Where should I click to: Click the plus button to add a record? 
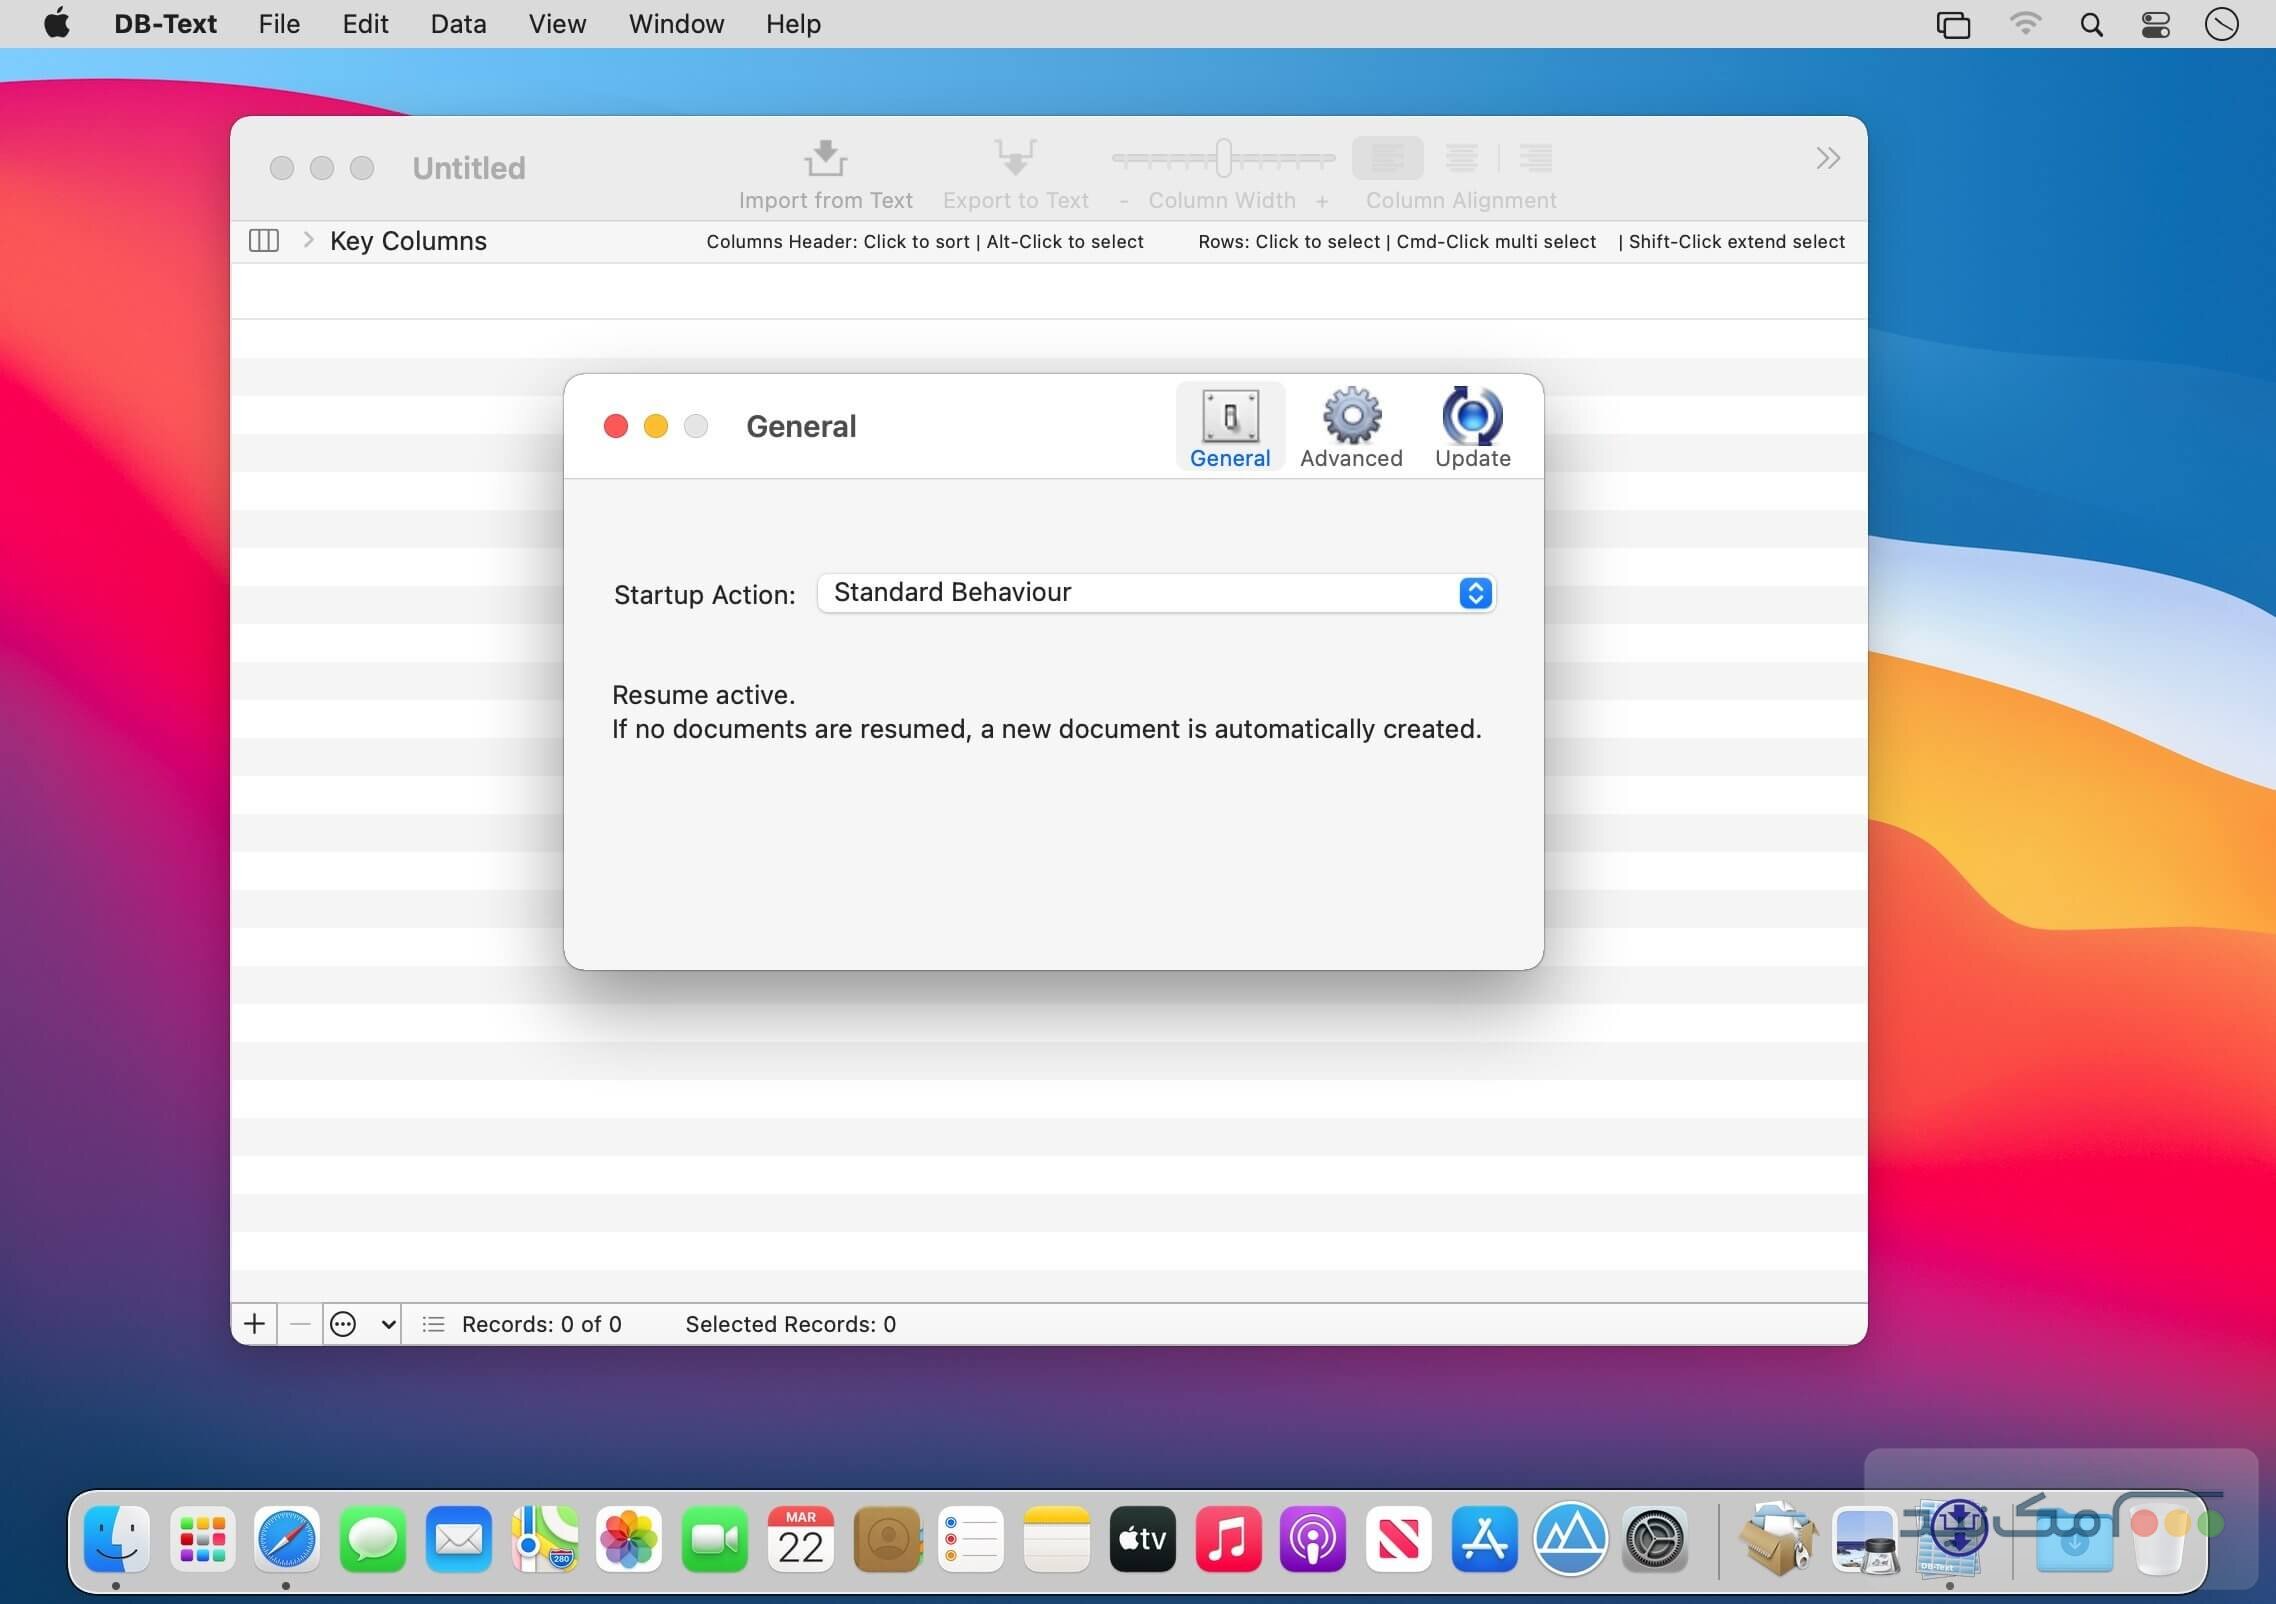[x=254, y=1324]
